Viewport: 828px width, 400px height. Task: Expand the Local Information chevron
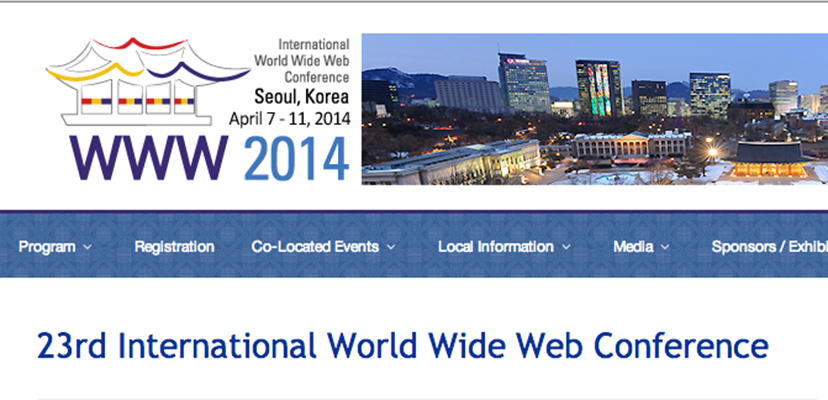(566, 247)
